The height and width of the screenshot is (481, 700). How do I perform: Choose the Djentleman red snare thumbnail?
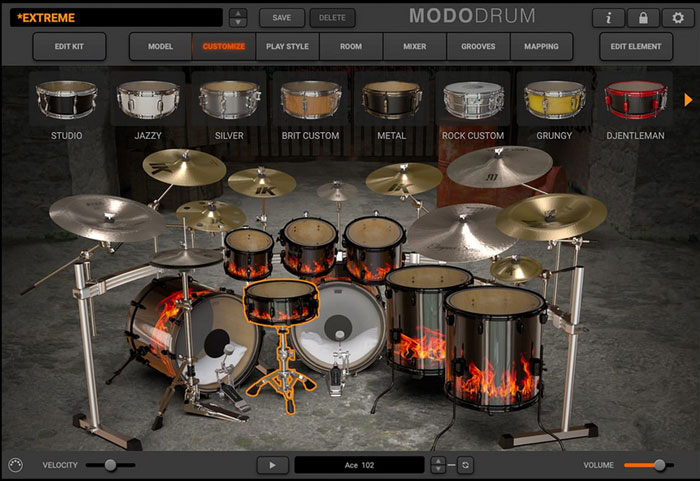[x=635, y=100]
